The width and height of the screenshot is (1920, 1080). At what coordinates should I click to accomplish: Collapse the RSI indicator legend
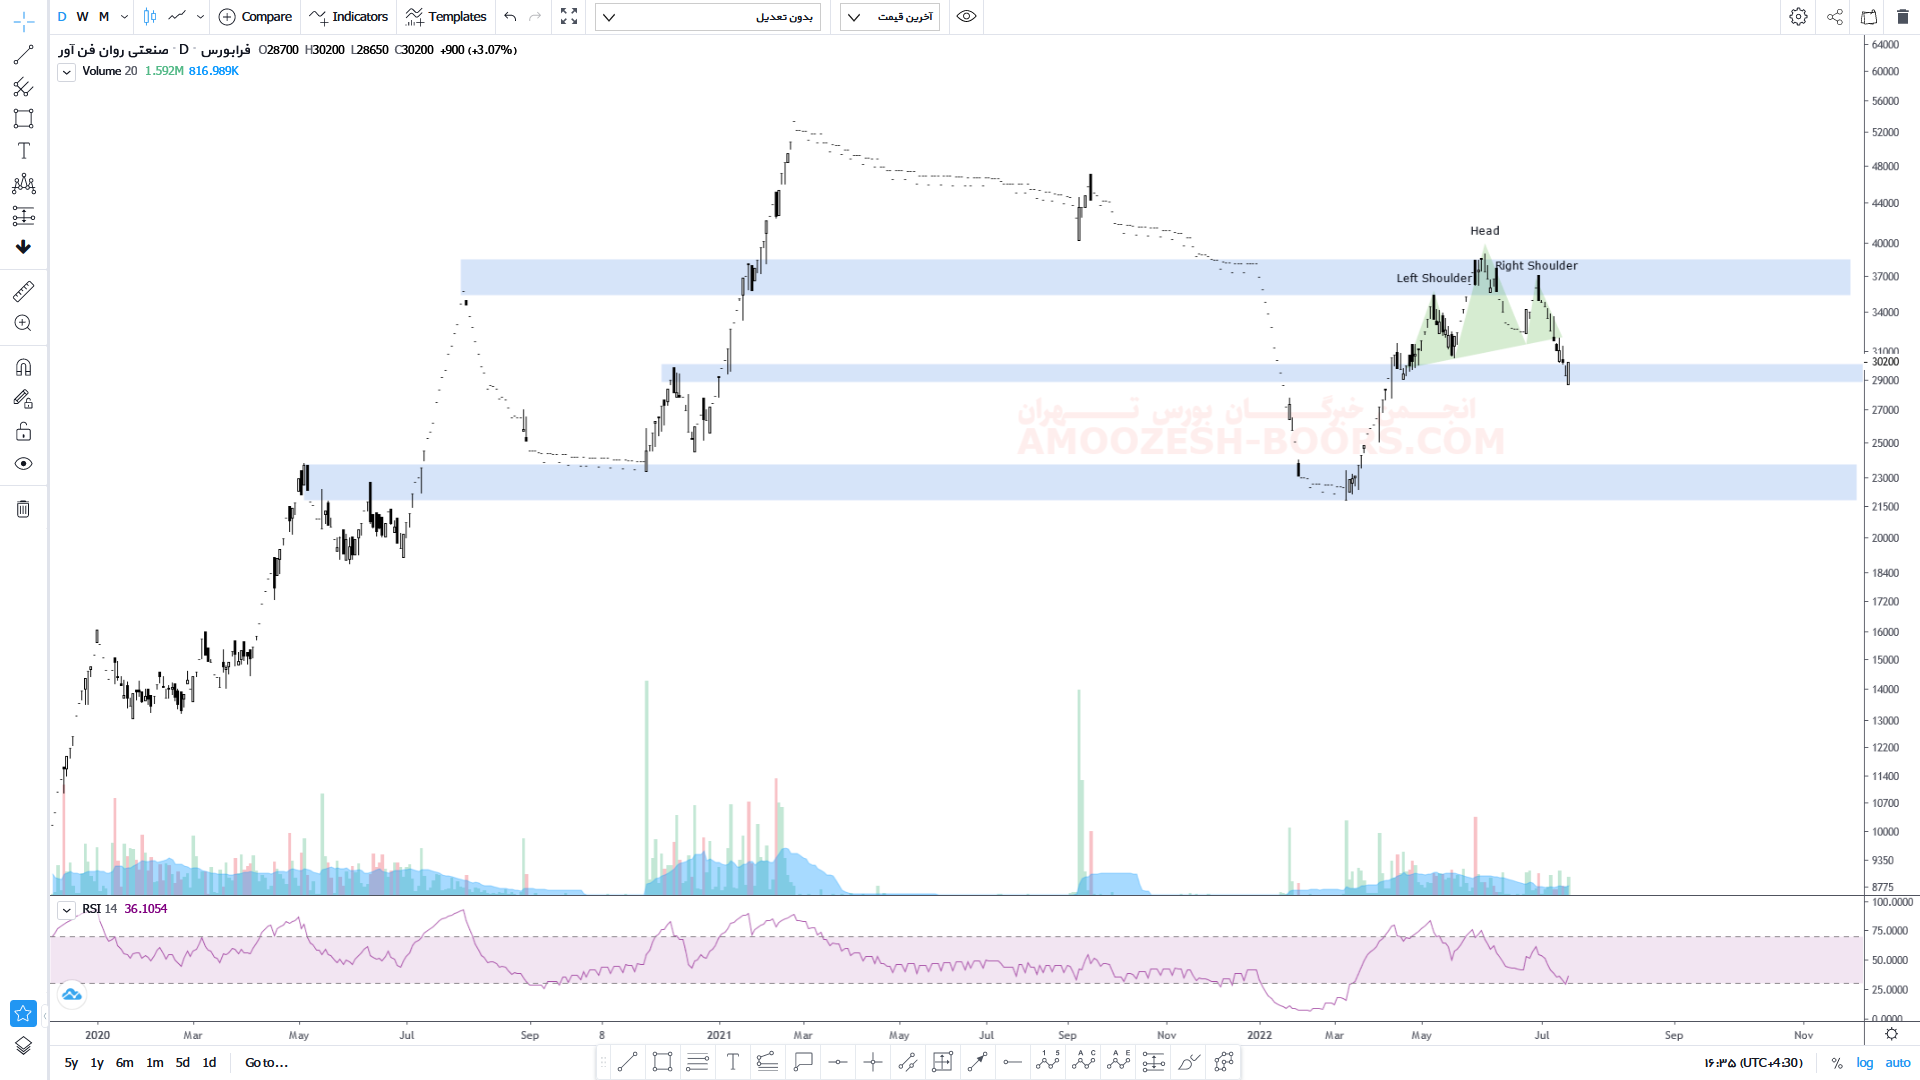click(x=66, y=910)
